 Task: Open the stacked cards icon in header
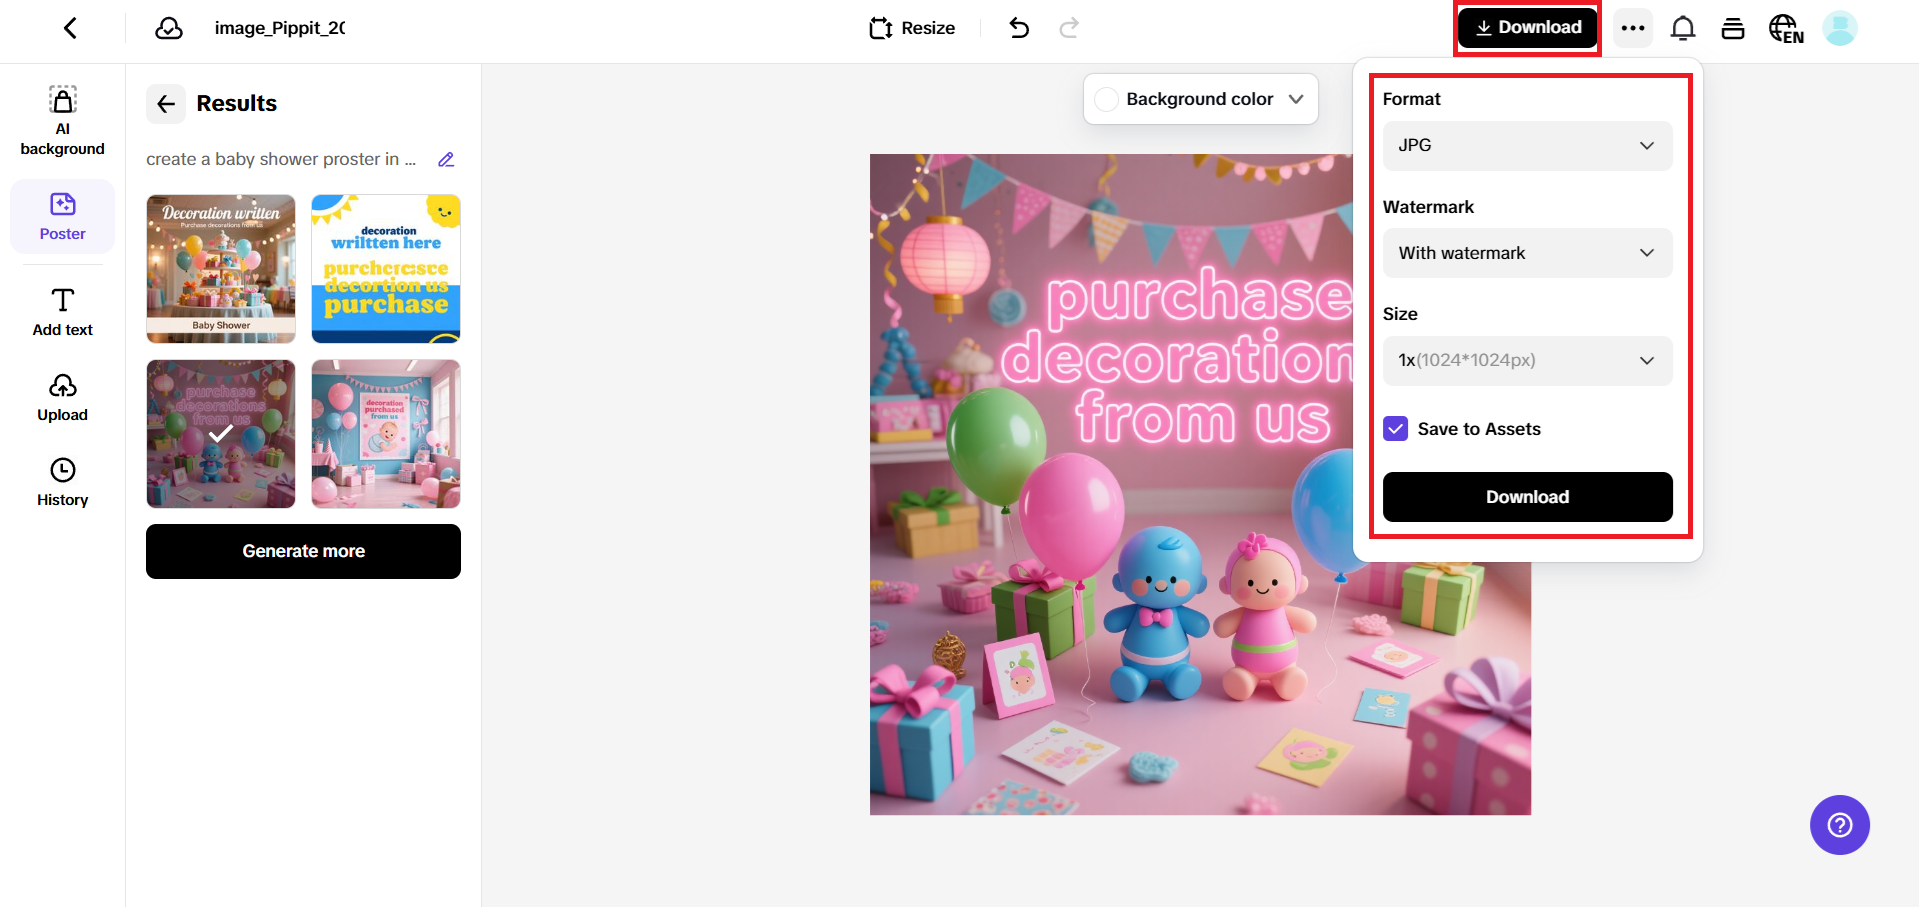click(1733, 28)
